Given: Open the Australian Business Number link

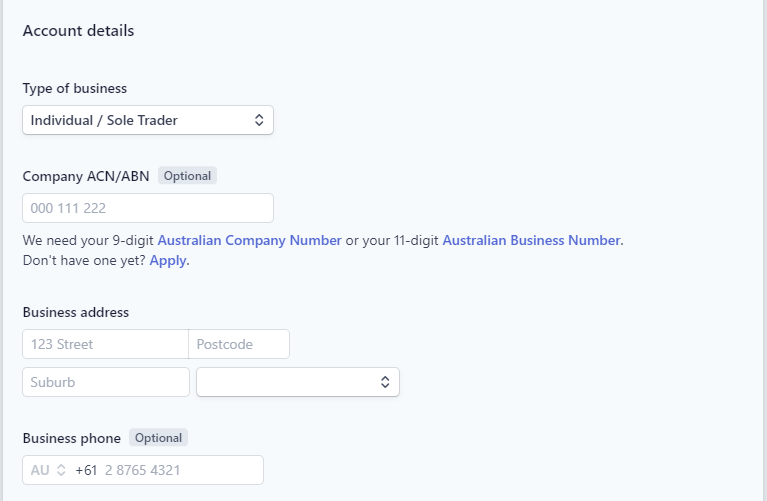Looking at the screenshot, I should pyautogui.click(x=531, y=240).
